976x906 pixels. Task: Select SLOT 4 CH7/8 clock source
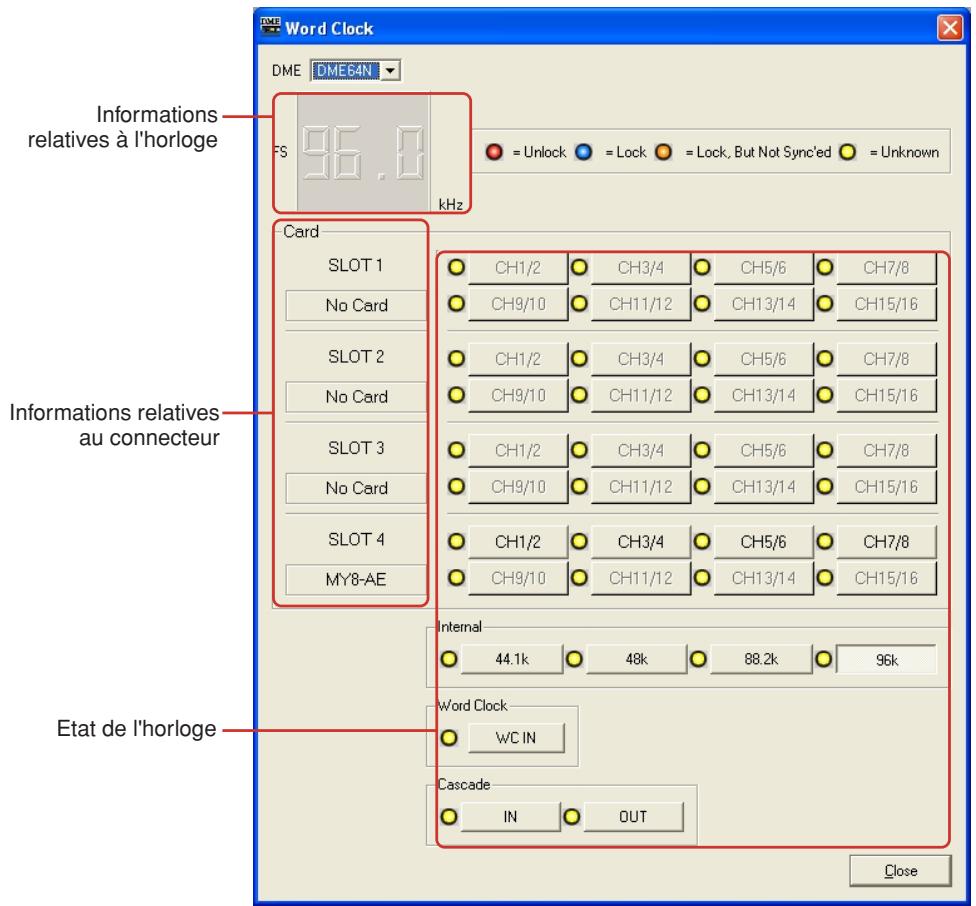click(x=886, y=542)
